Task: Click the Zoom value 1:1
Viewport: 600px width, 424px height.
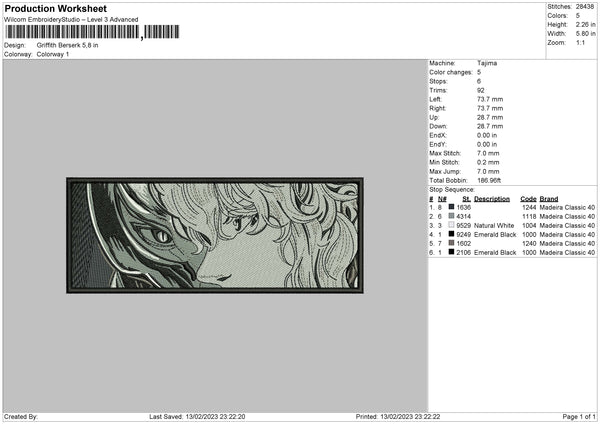Action: click(580, 42)
